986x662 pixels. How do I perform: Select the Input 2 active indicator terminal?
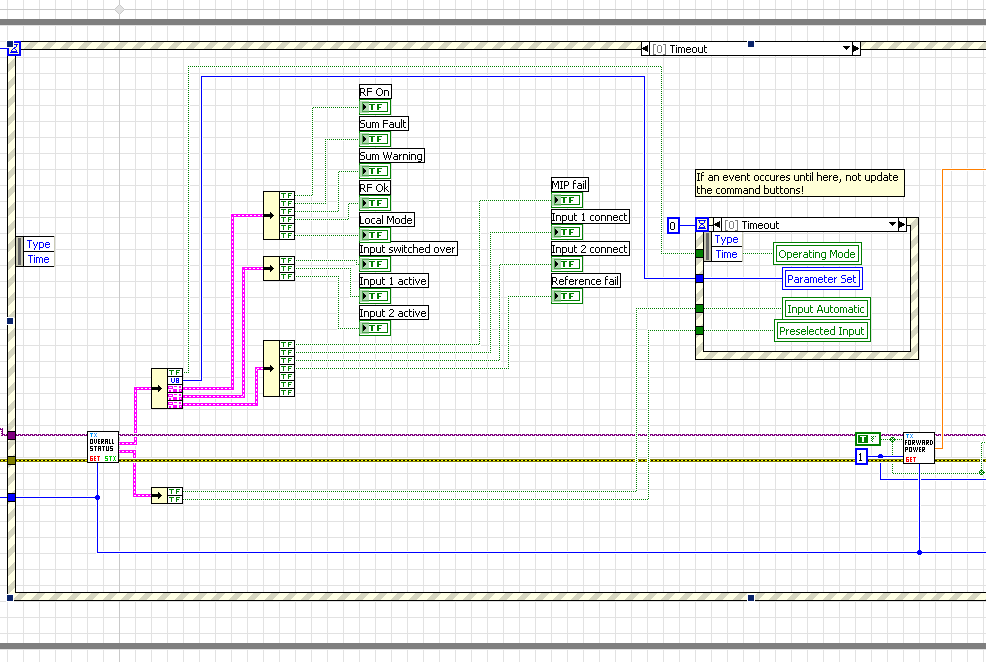pyautogui.click(x=375, y=328)
